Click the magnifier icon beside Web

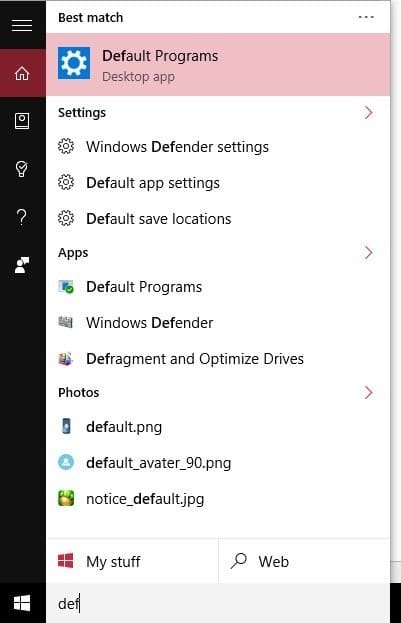pyautogui.click(x=239, y=561)
